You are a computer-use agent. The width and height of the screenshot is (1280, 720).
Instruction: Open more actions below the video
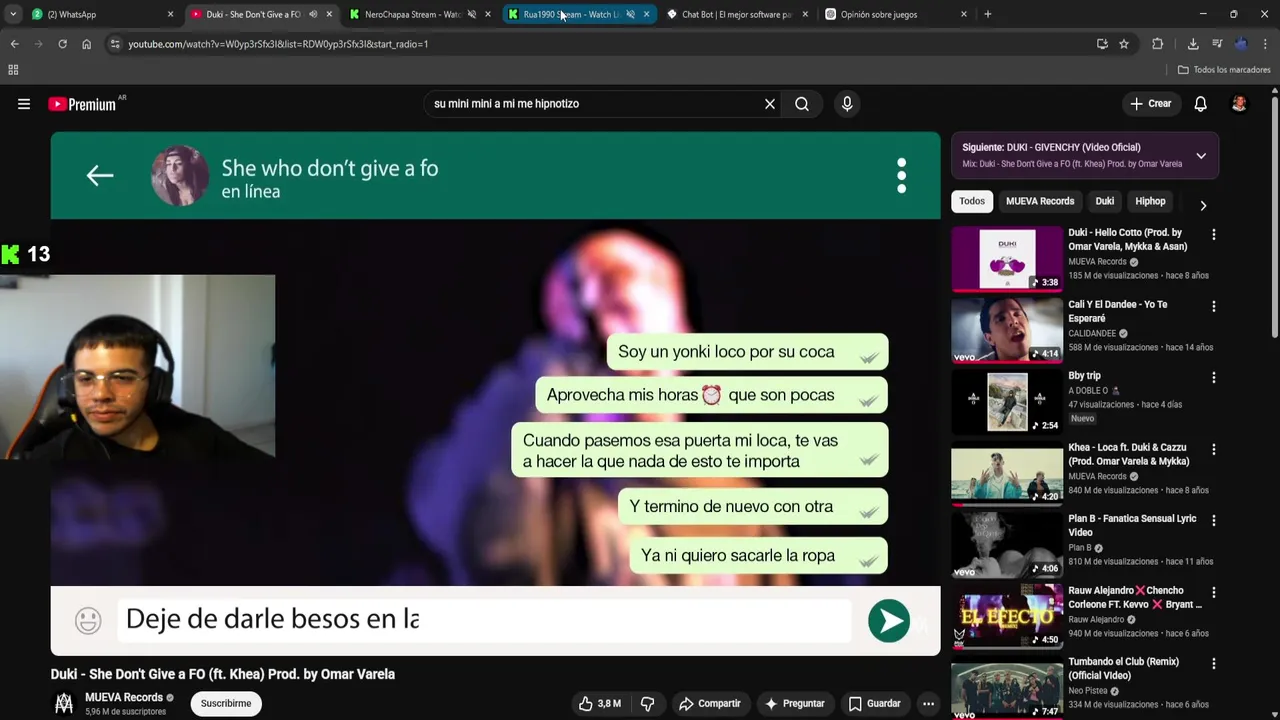pyautogui.click(x=928, y=704)
